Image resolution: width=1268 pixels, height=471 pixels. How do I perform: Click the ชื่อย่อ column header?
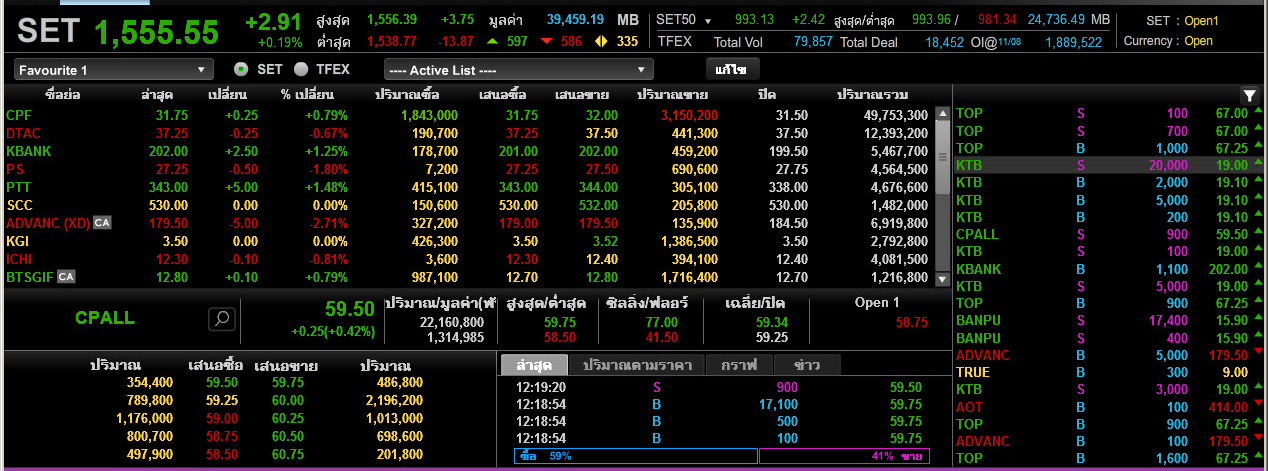pyautogui.click(x=63, y=95)
